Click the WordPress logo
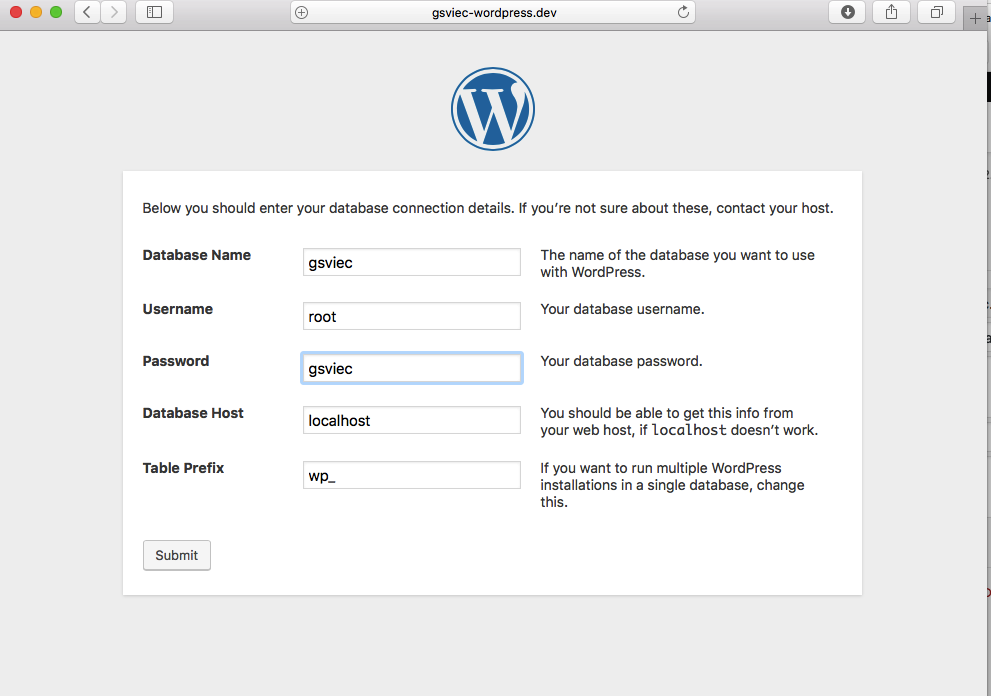The height and width of the screenshot is (696, 991). (x=493, y=109)
